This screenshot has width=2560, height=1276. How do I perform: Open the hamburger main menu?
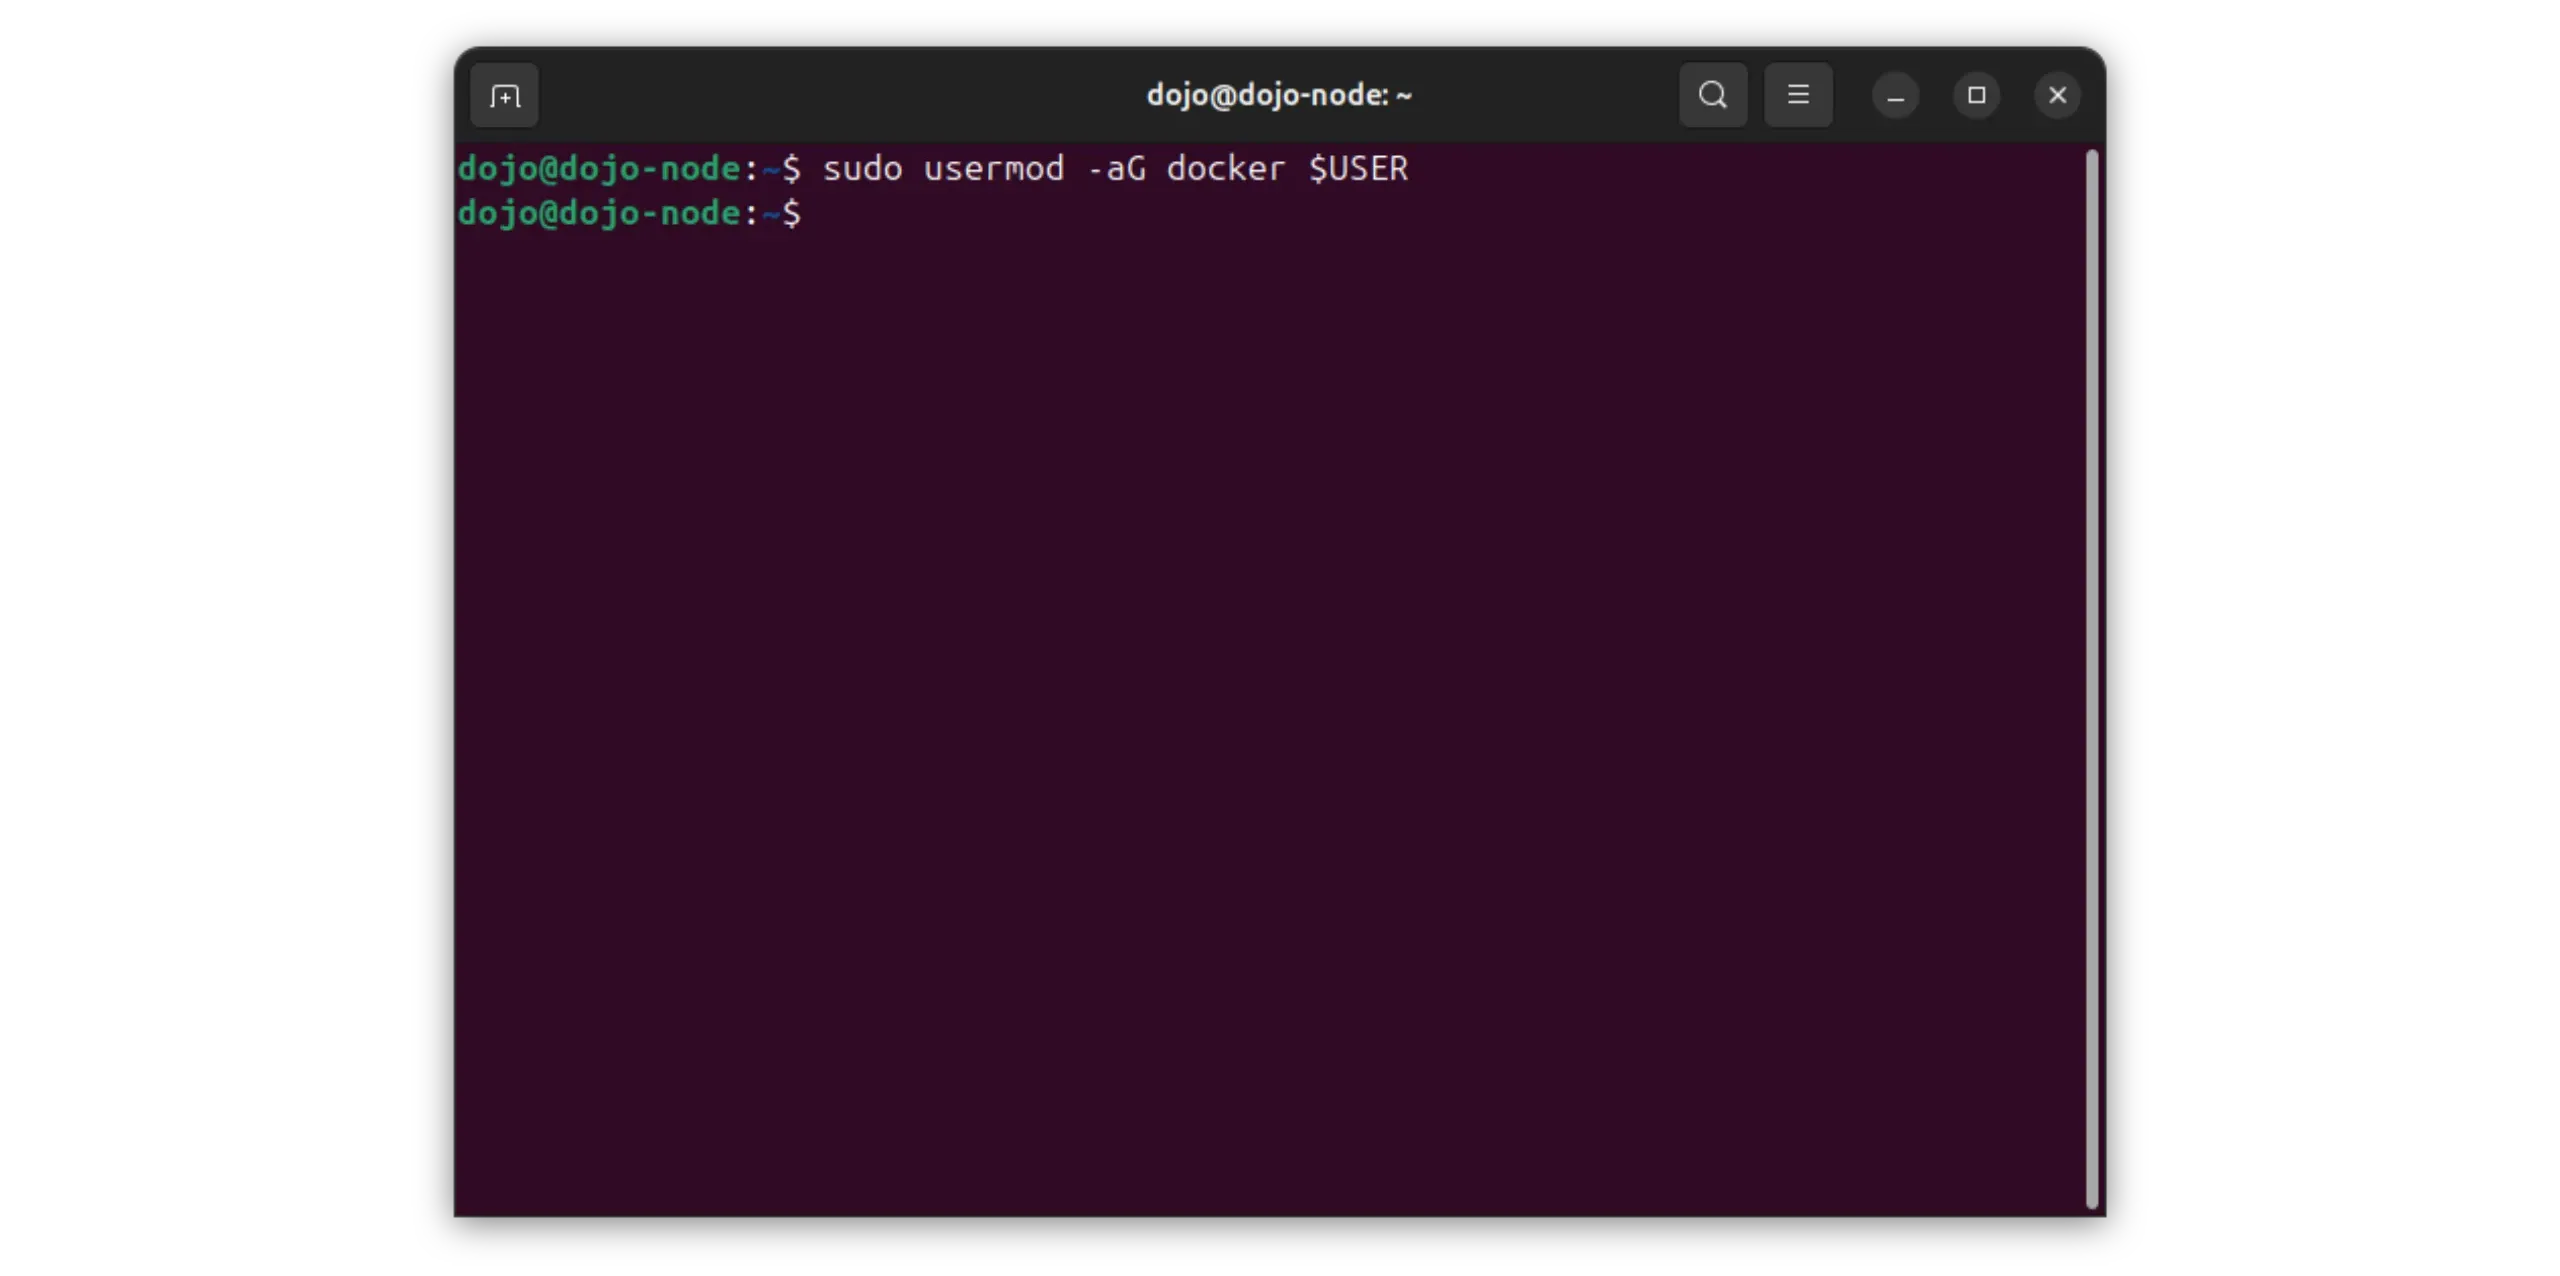tap(1798, 95)
